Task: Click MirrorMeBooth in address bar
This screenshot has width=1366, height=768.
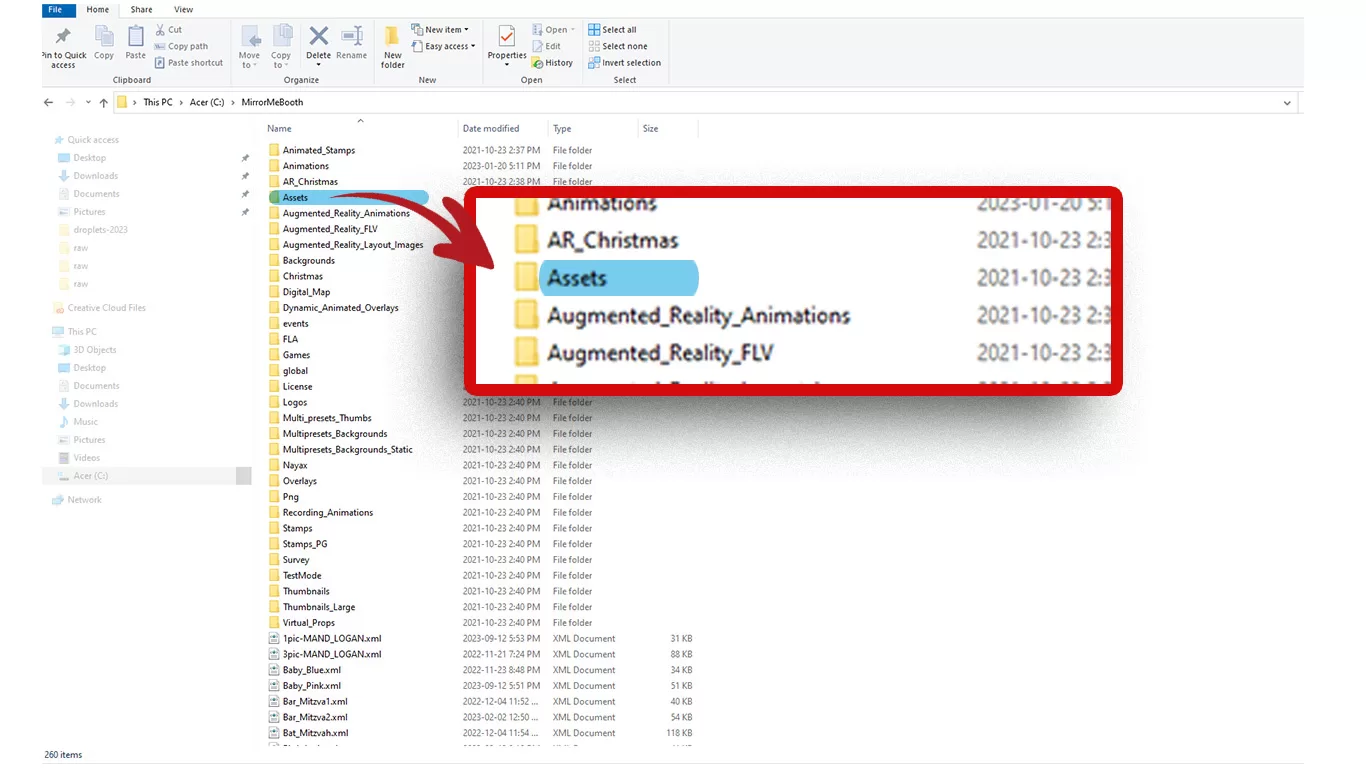Action: coord(272,102)
